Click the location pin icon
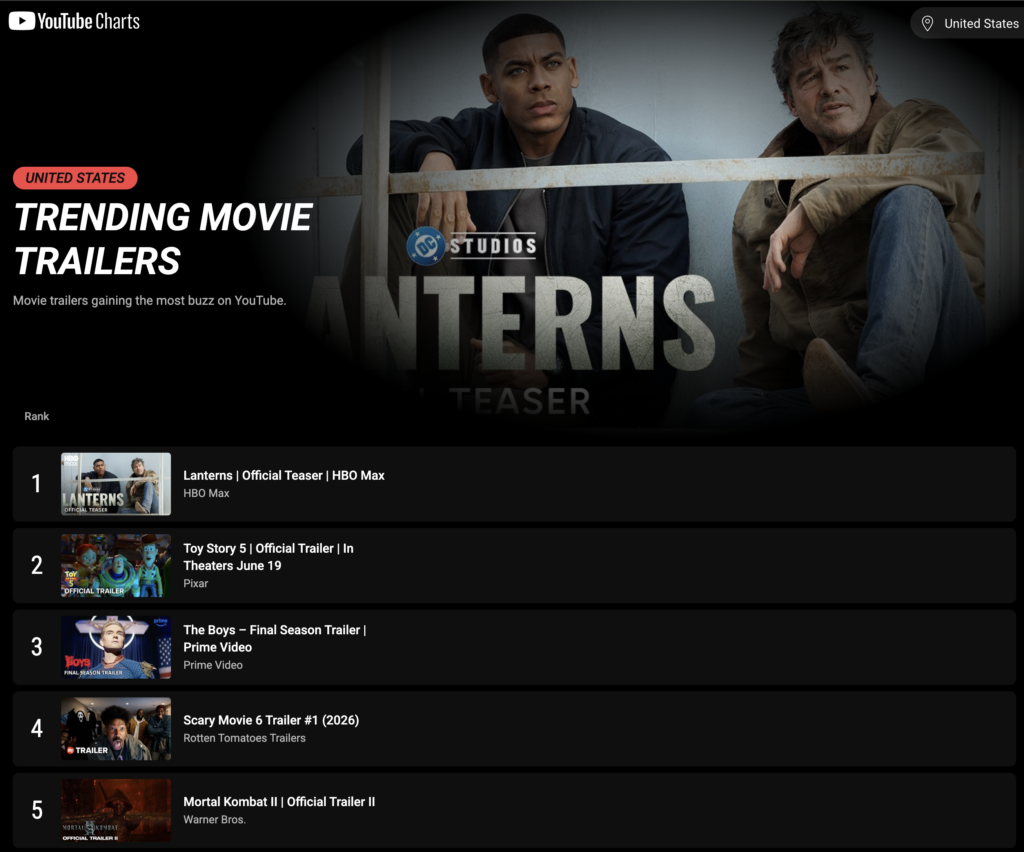 (927, 24)
